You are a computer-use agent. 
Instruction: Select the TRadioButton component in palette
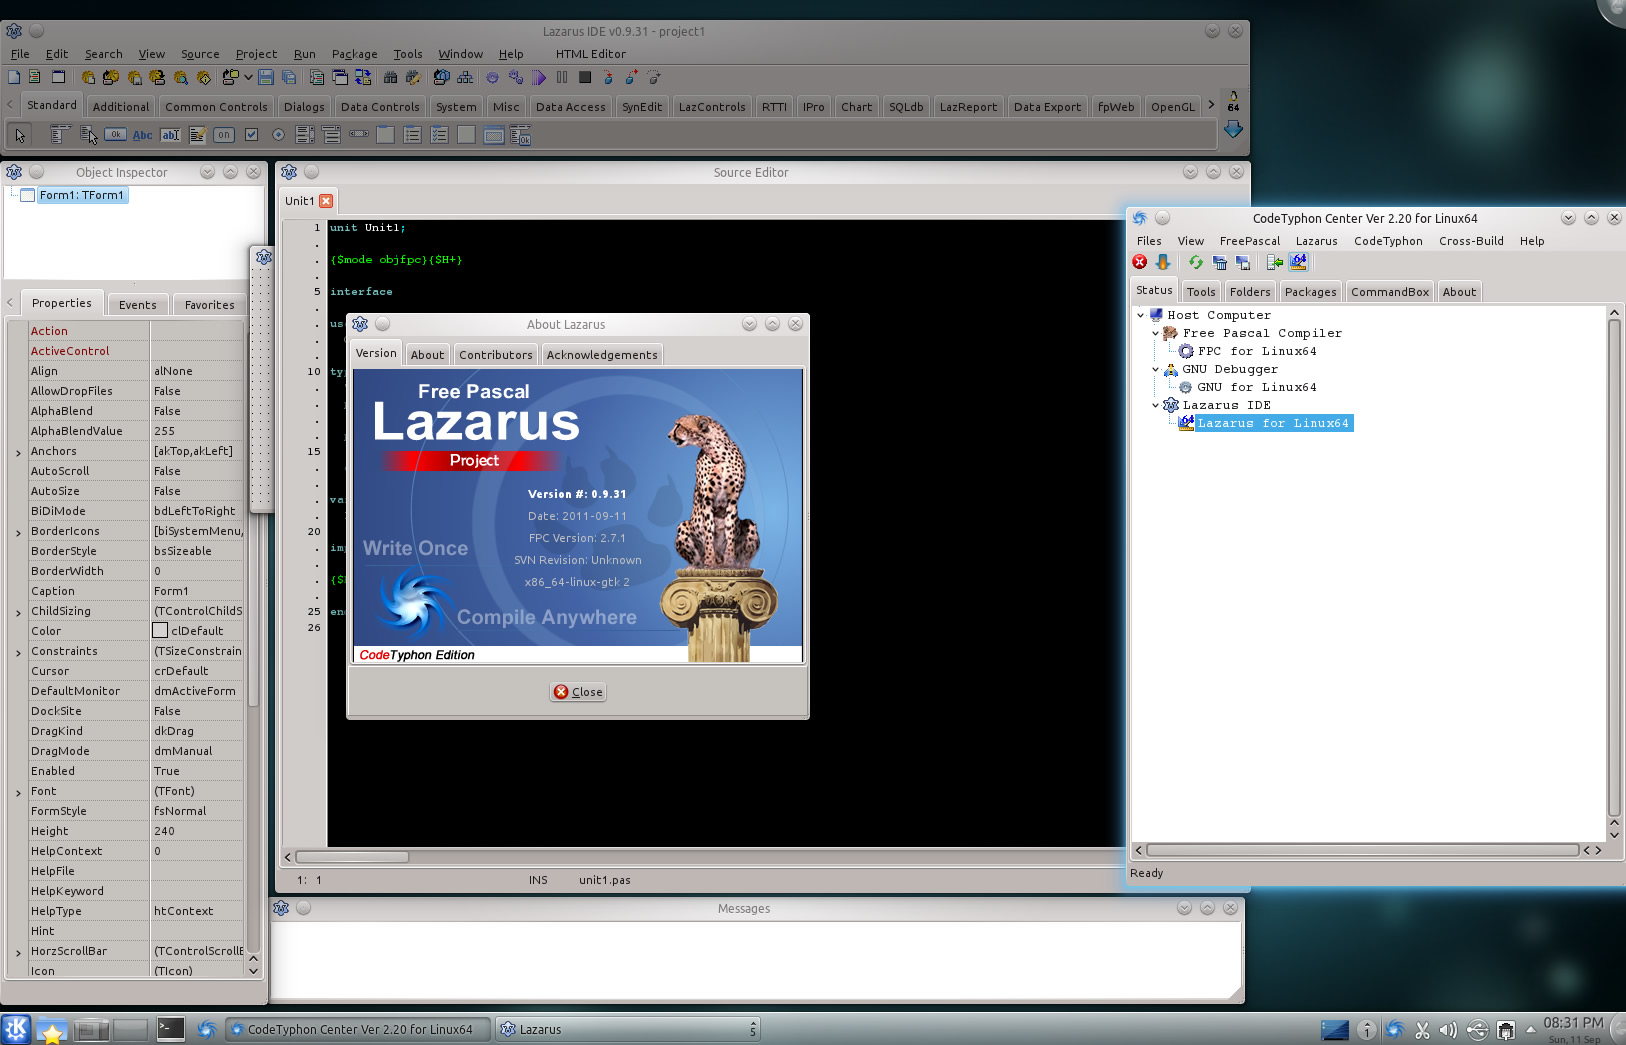(278, 135)
